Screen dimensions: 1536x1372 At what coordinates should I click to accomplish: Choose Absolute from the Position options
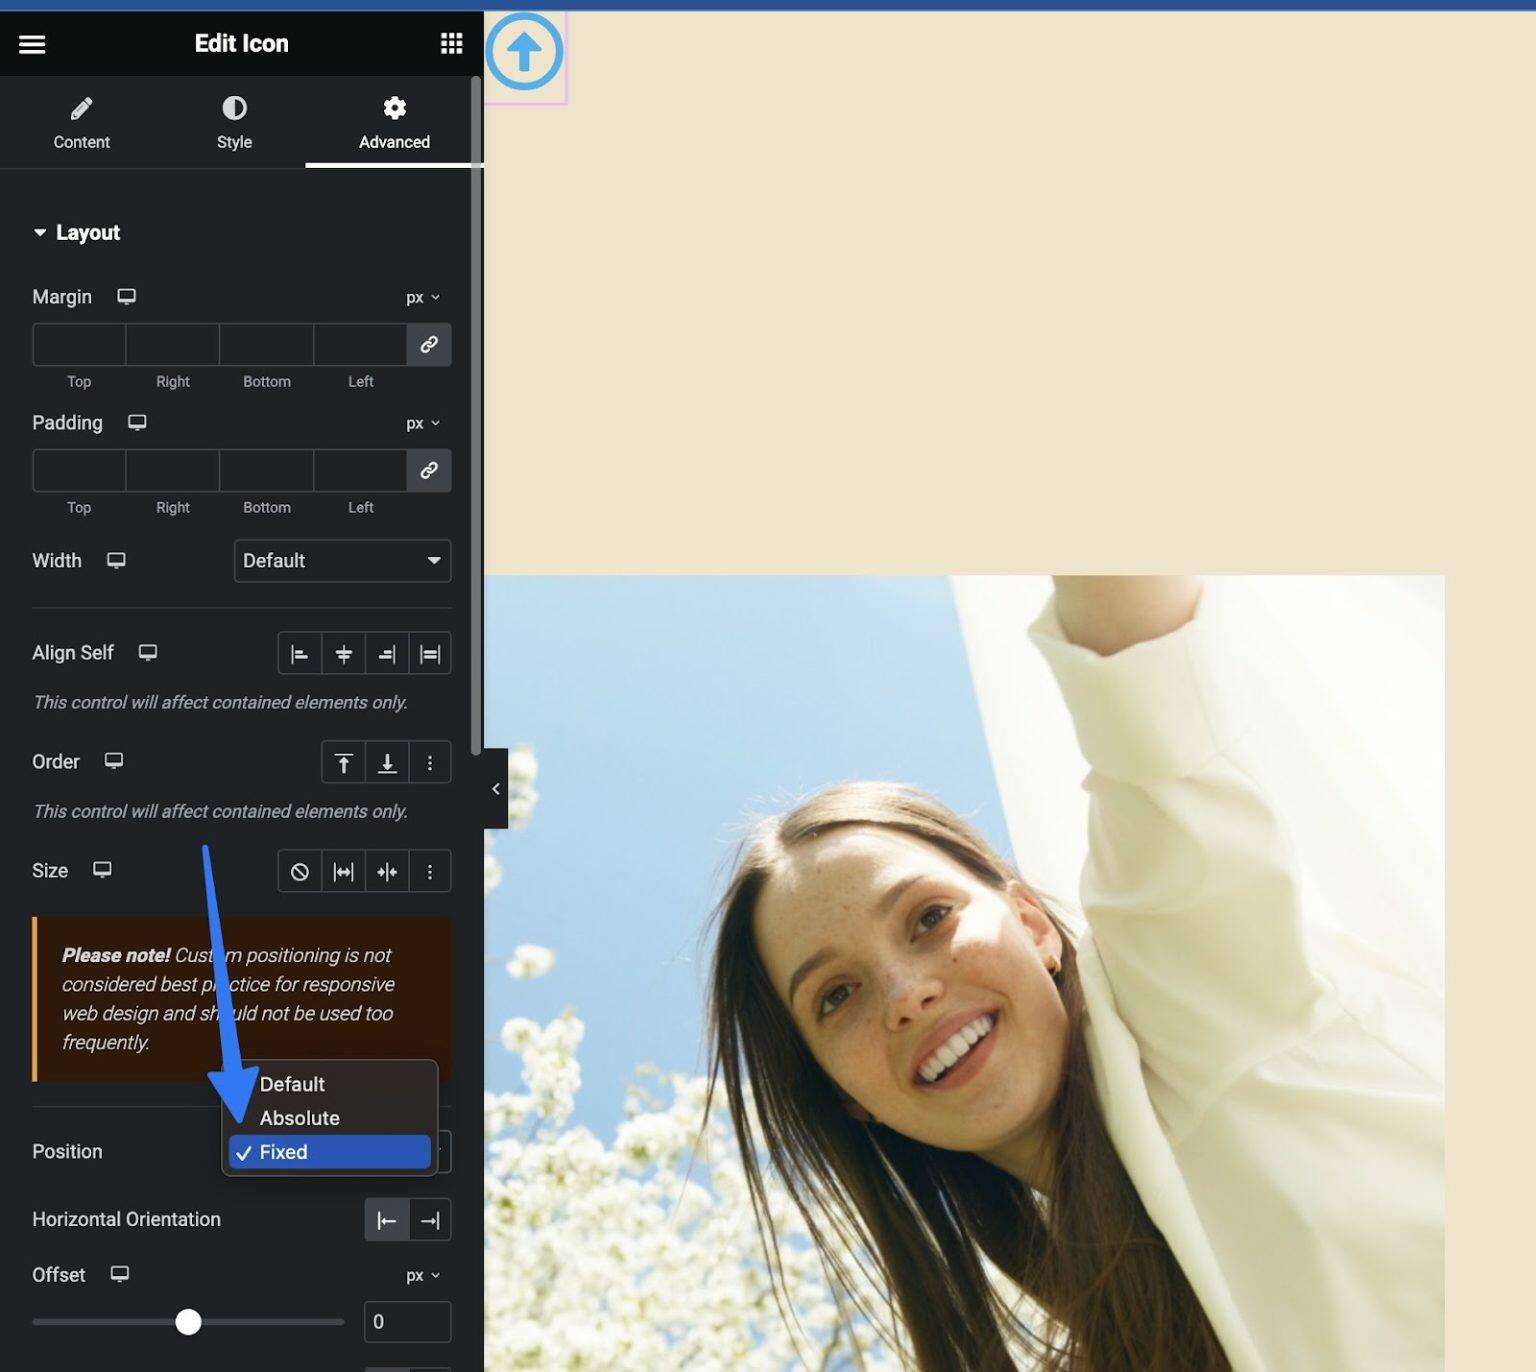(x=299, y=1118)
